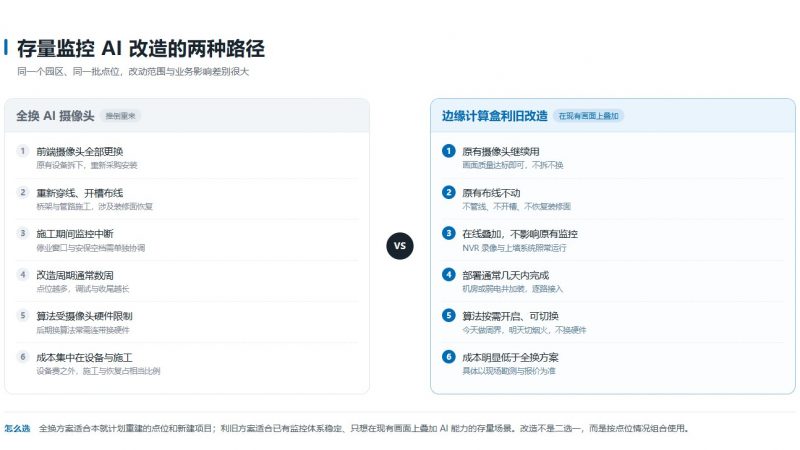Click the item title 算法按需开启、可切换

tap(511, 316)
